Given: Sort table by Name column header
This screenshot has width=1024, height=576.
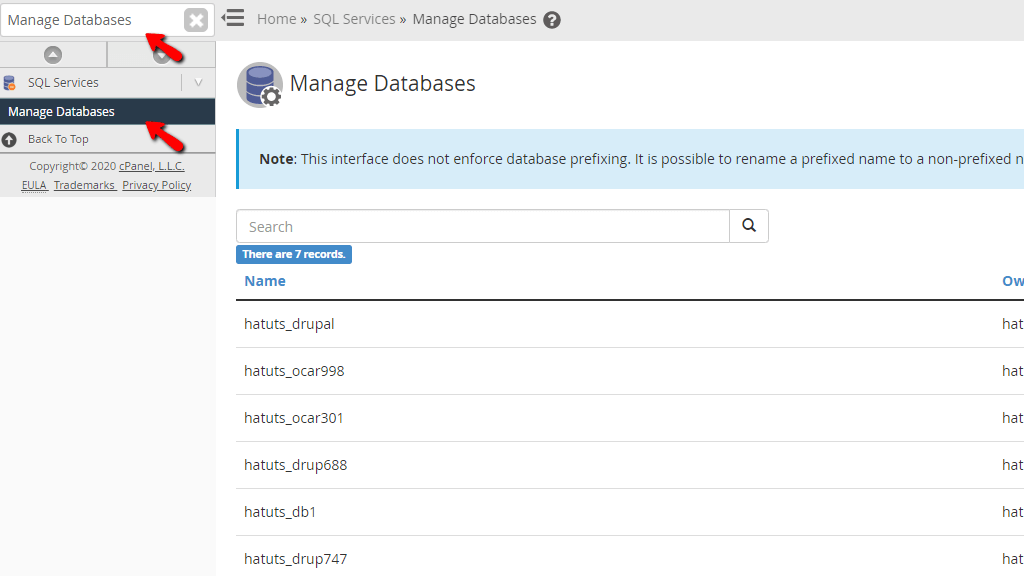Looking at the screenshot, I should [264, 281].
